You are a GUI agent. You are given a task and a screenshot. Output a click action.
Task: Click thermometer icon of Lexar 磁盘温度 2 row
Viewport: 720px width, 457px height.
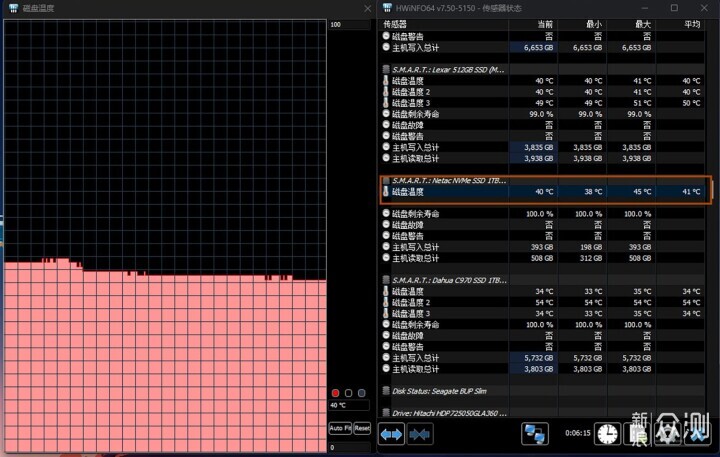coord(386,92)
